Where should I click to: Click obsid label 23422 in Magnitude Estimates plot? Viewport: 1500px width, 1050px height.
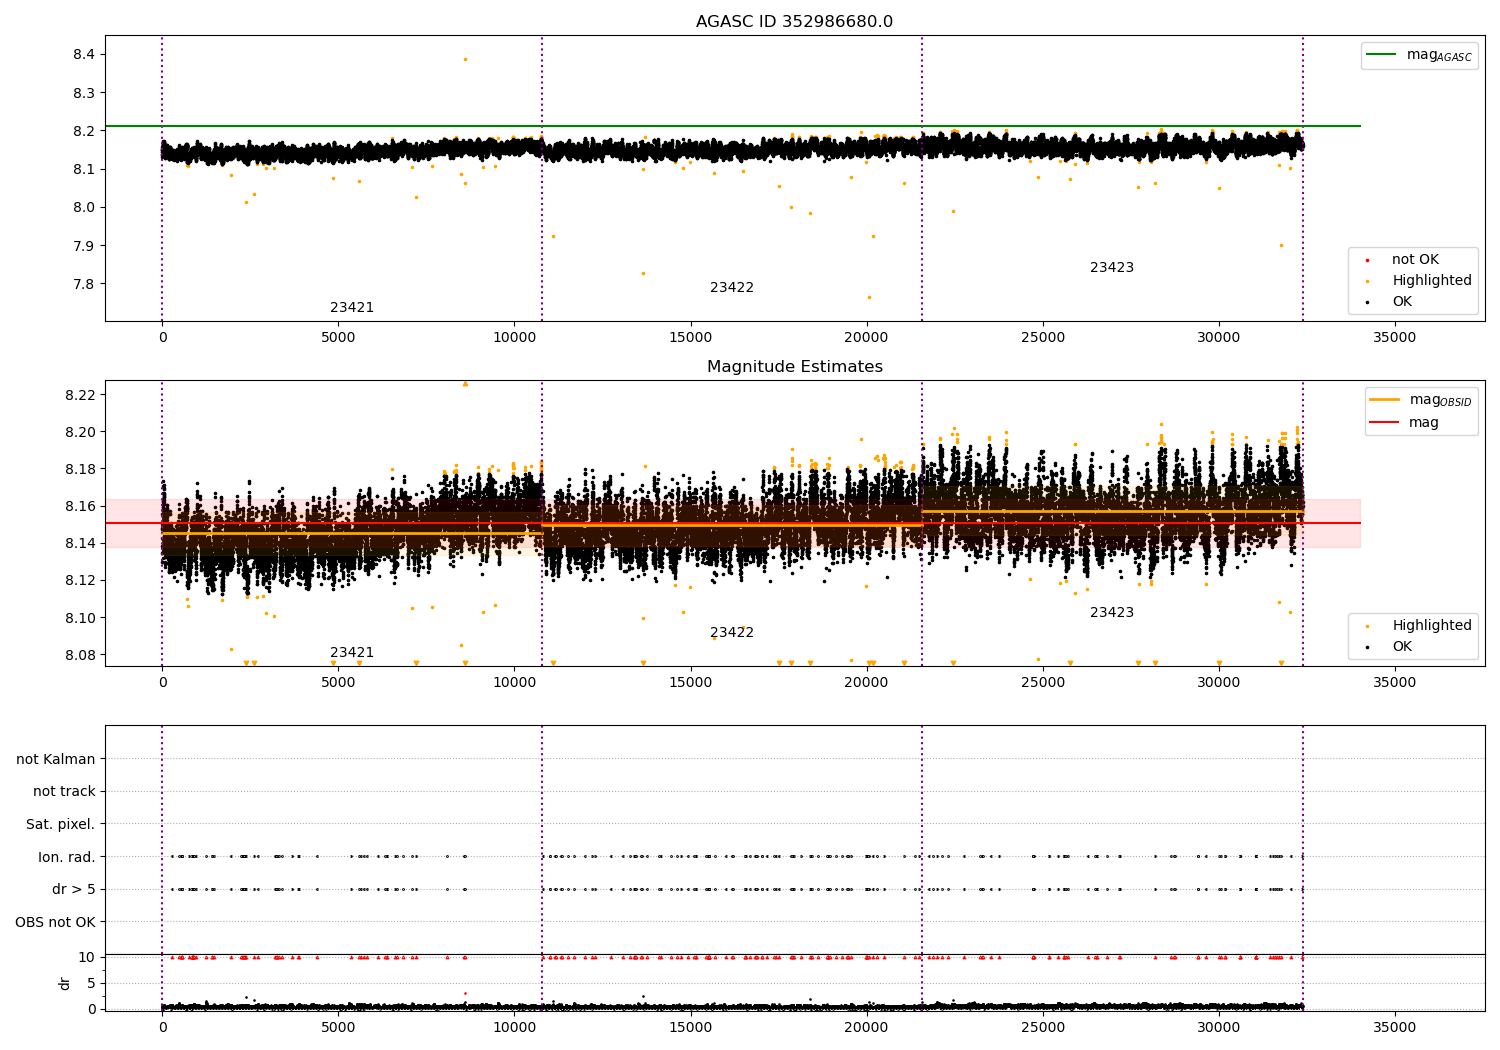pos(732,633)
